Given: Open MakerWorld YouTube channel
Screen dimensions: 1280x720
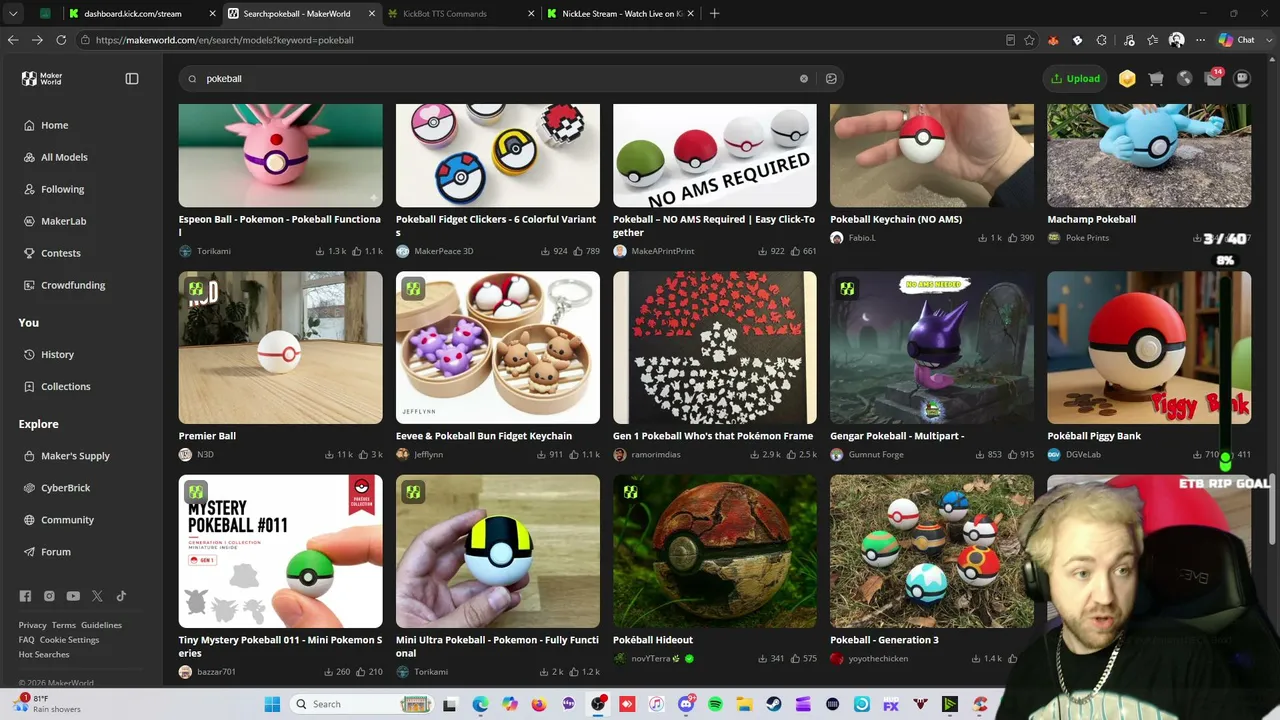Looking at the screenshot, I should point(73,596).
